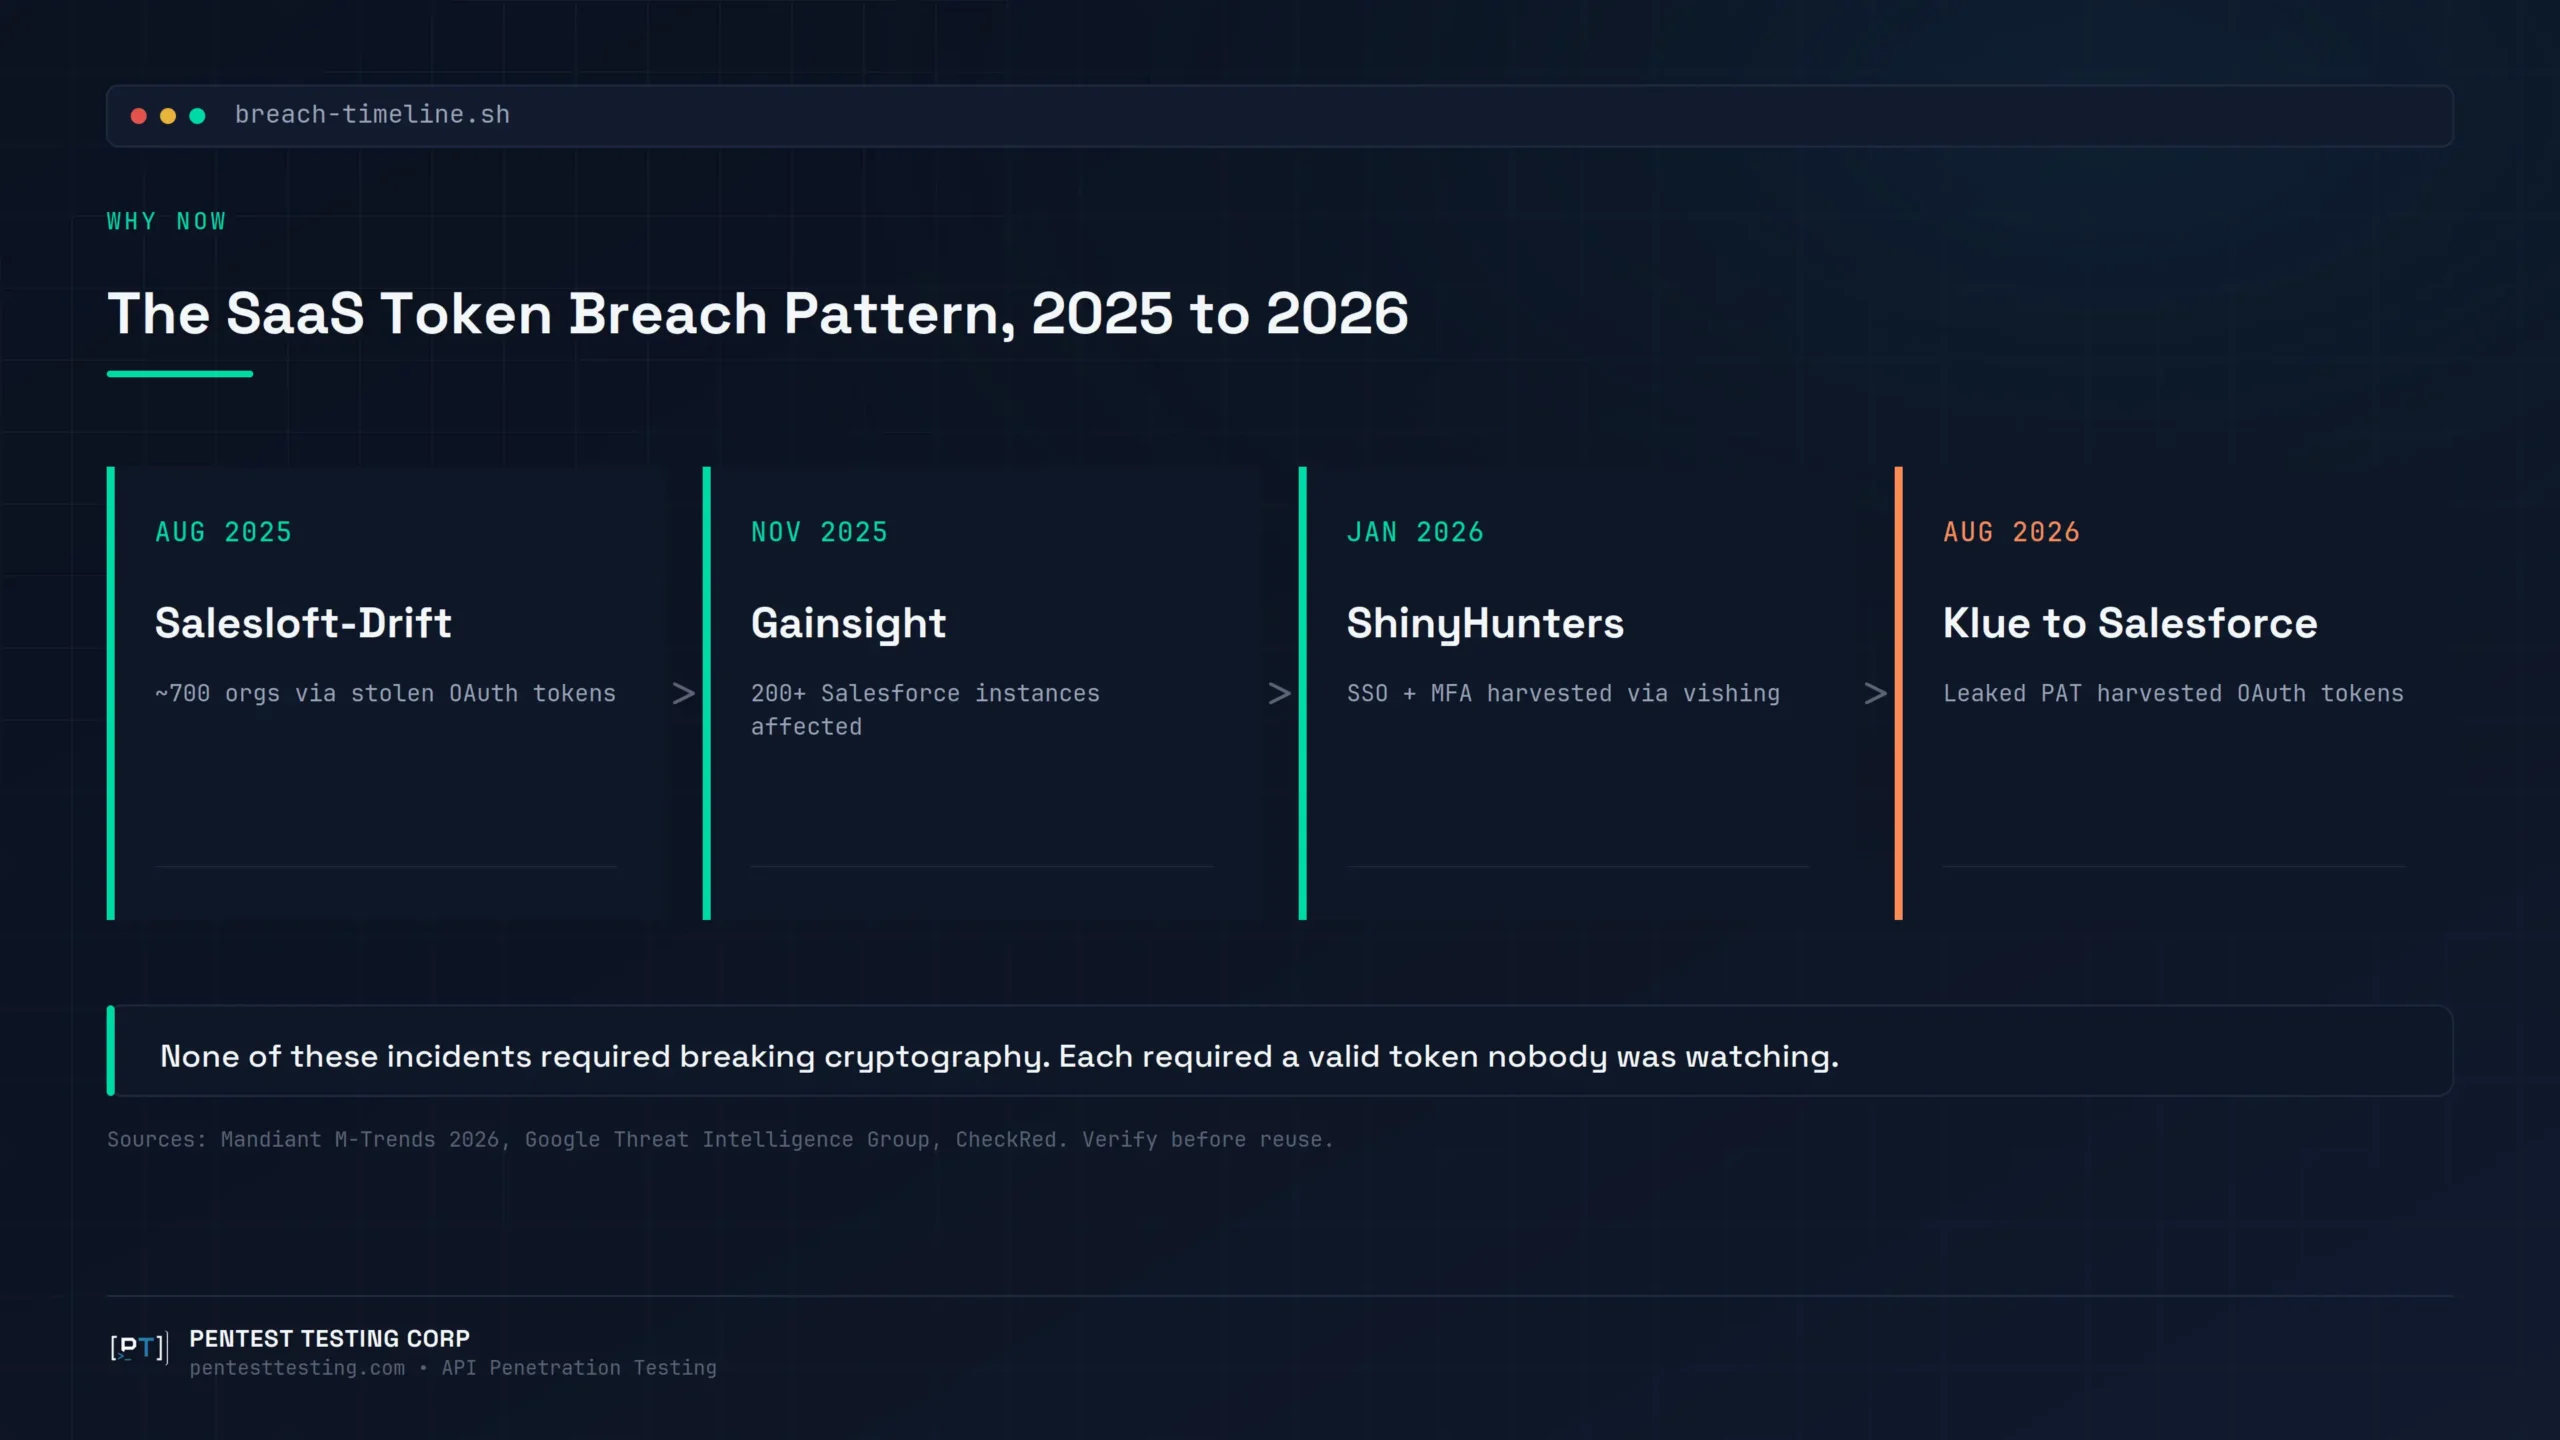Click the arrow after the ShinyHunters card
The image size is (2560, 1440).
[1876, 693]
